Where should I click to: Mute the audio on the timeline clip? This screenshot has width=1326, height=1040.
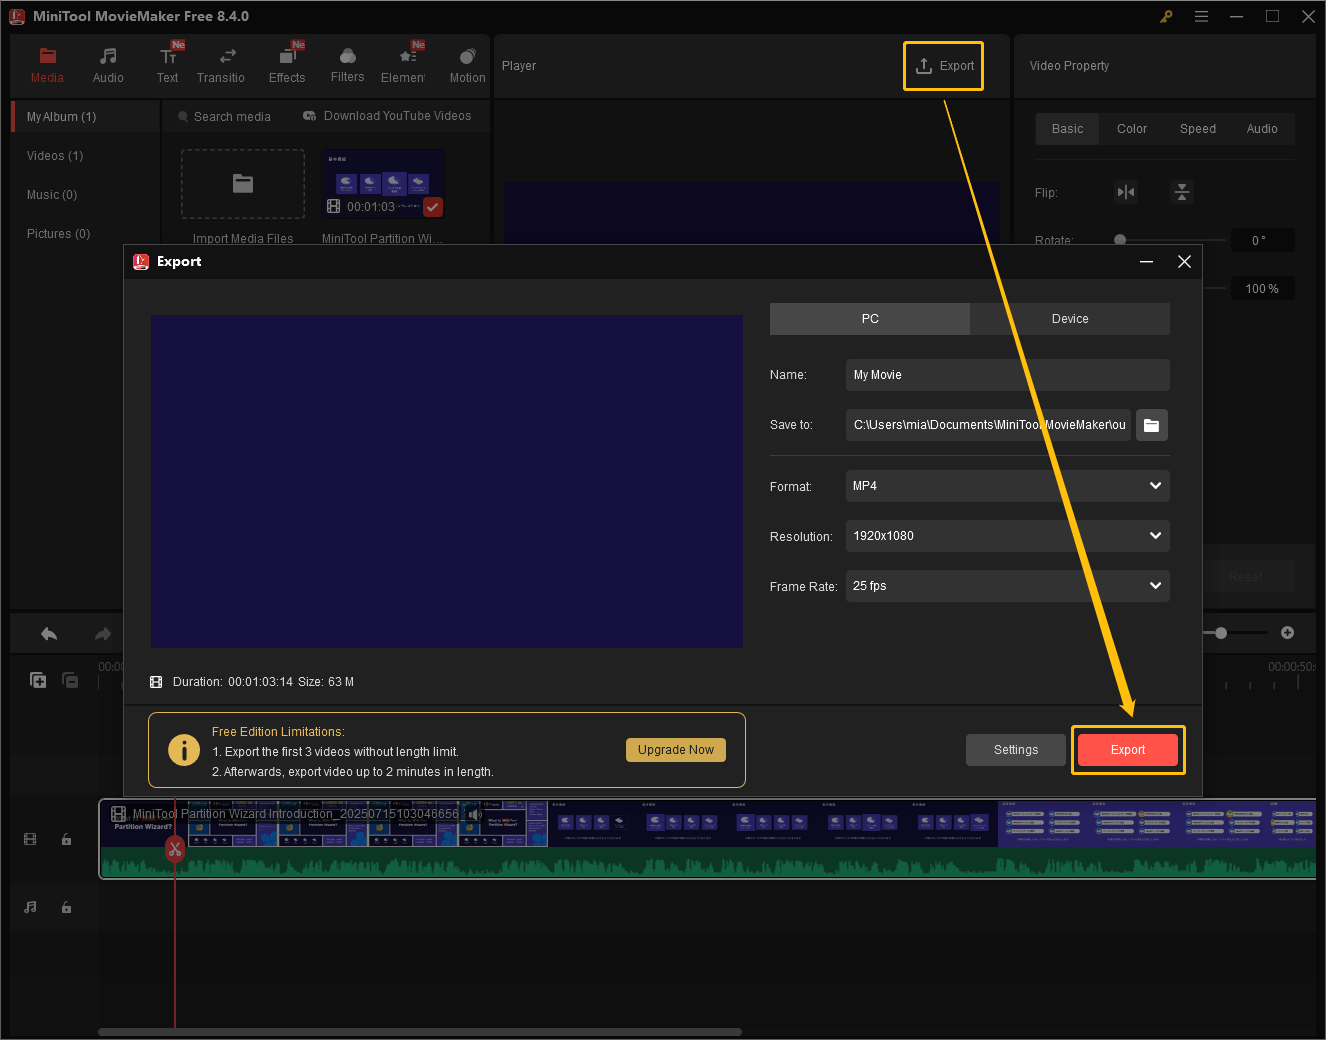click(x=475, y=814)
